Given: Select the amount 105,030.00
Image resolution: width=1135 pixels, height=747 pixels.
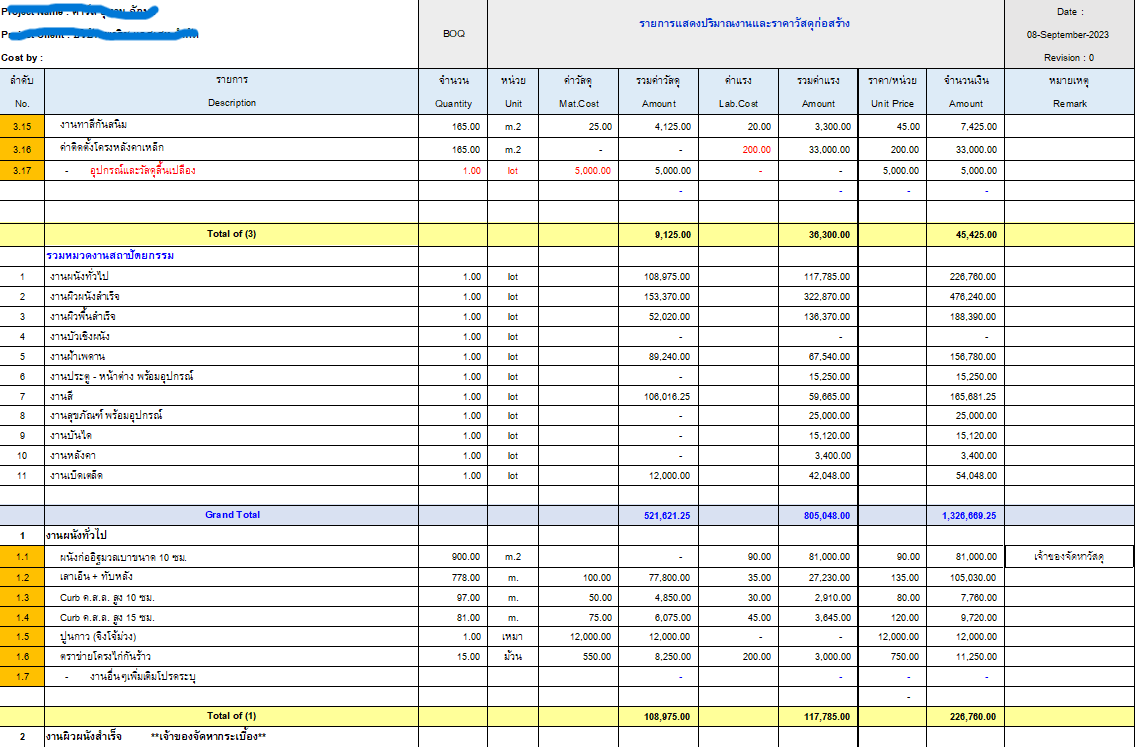Looking at the screenshot, I should click(973, 578).
